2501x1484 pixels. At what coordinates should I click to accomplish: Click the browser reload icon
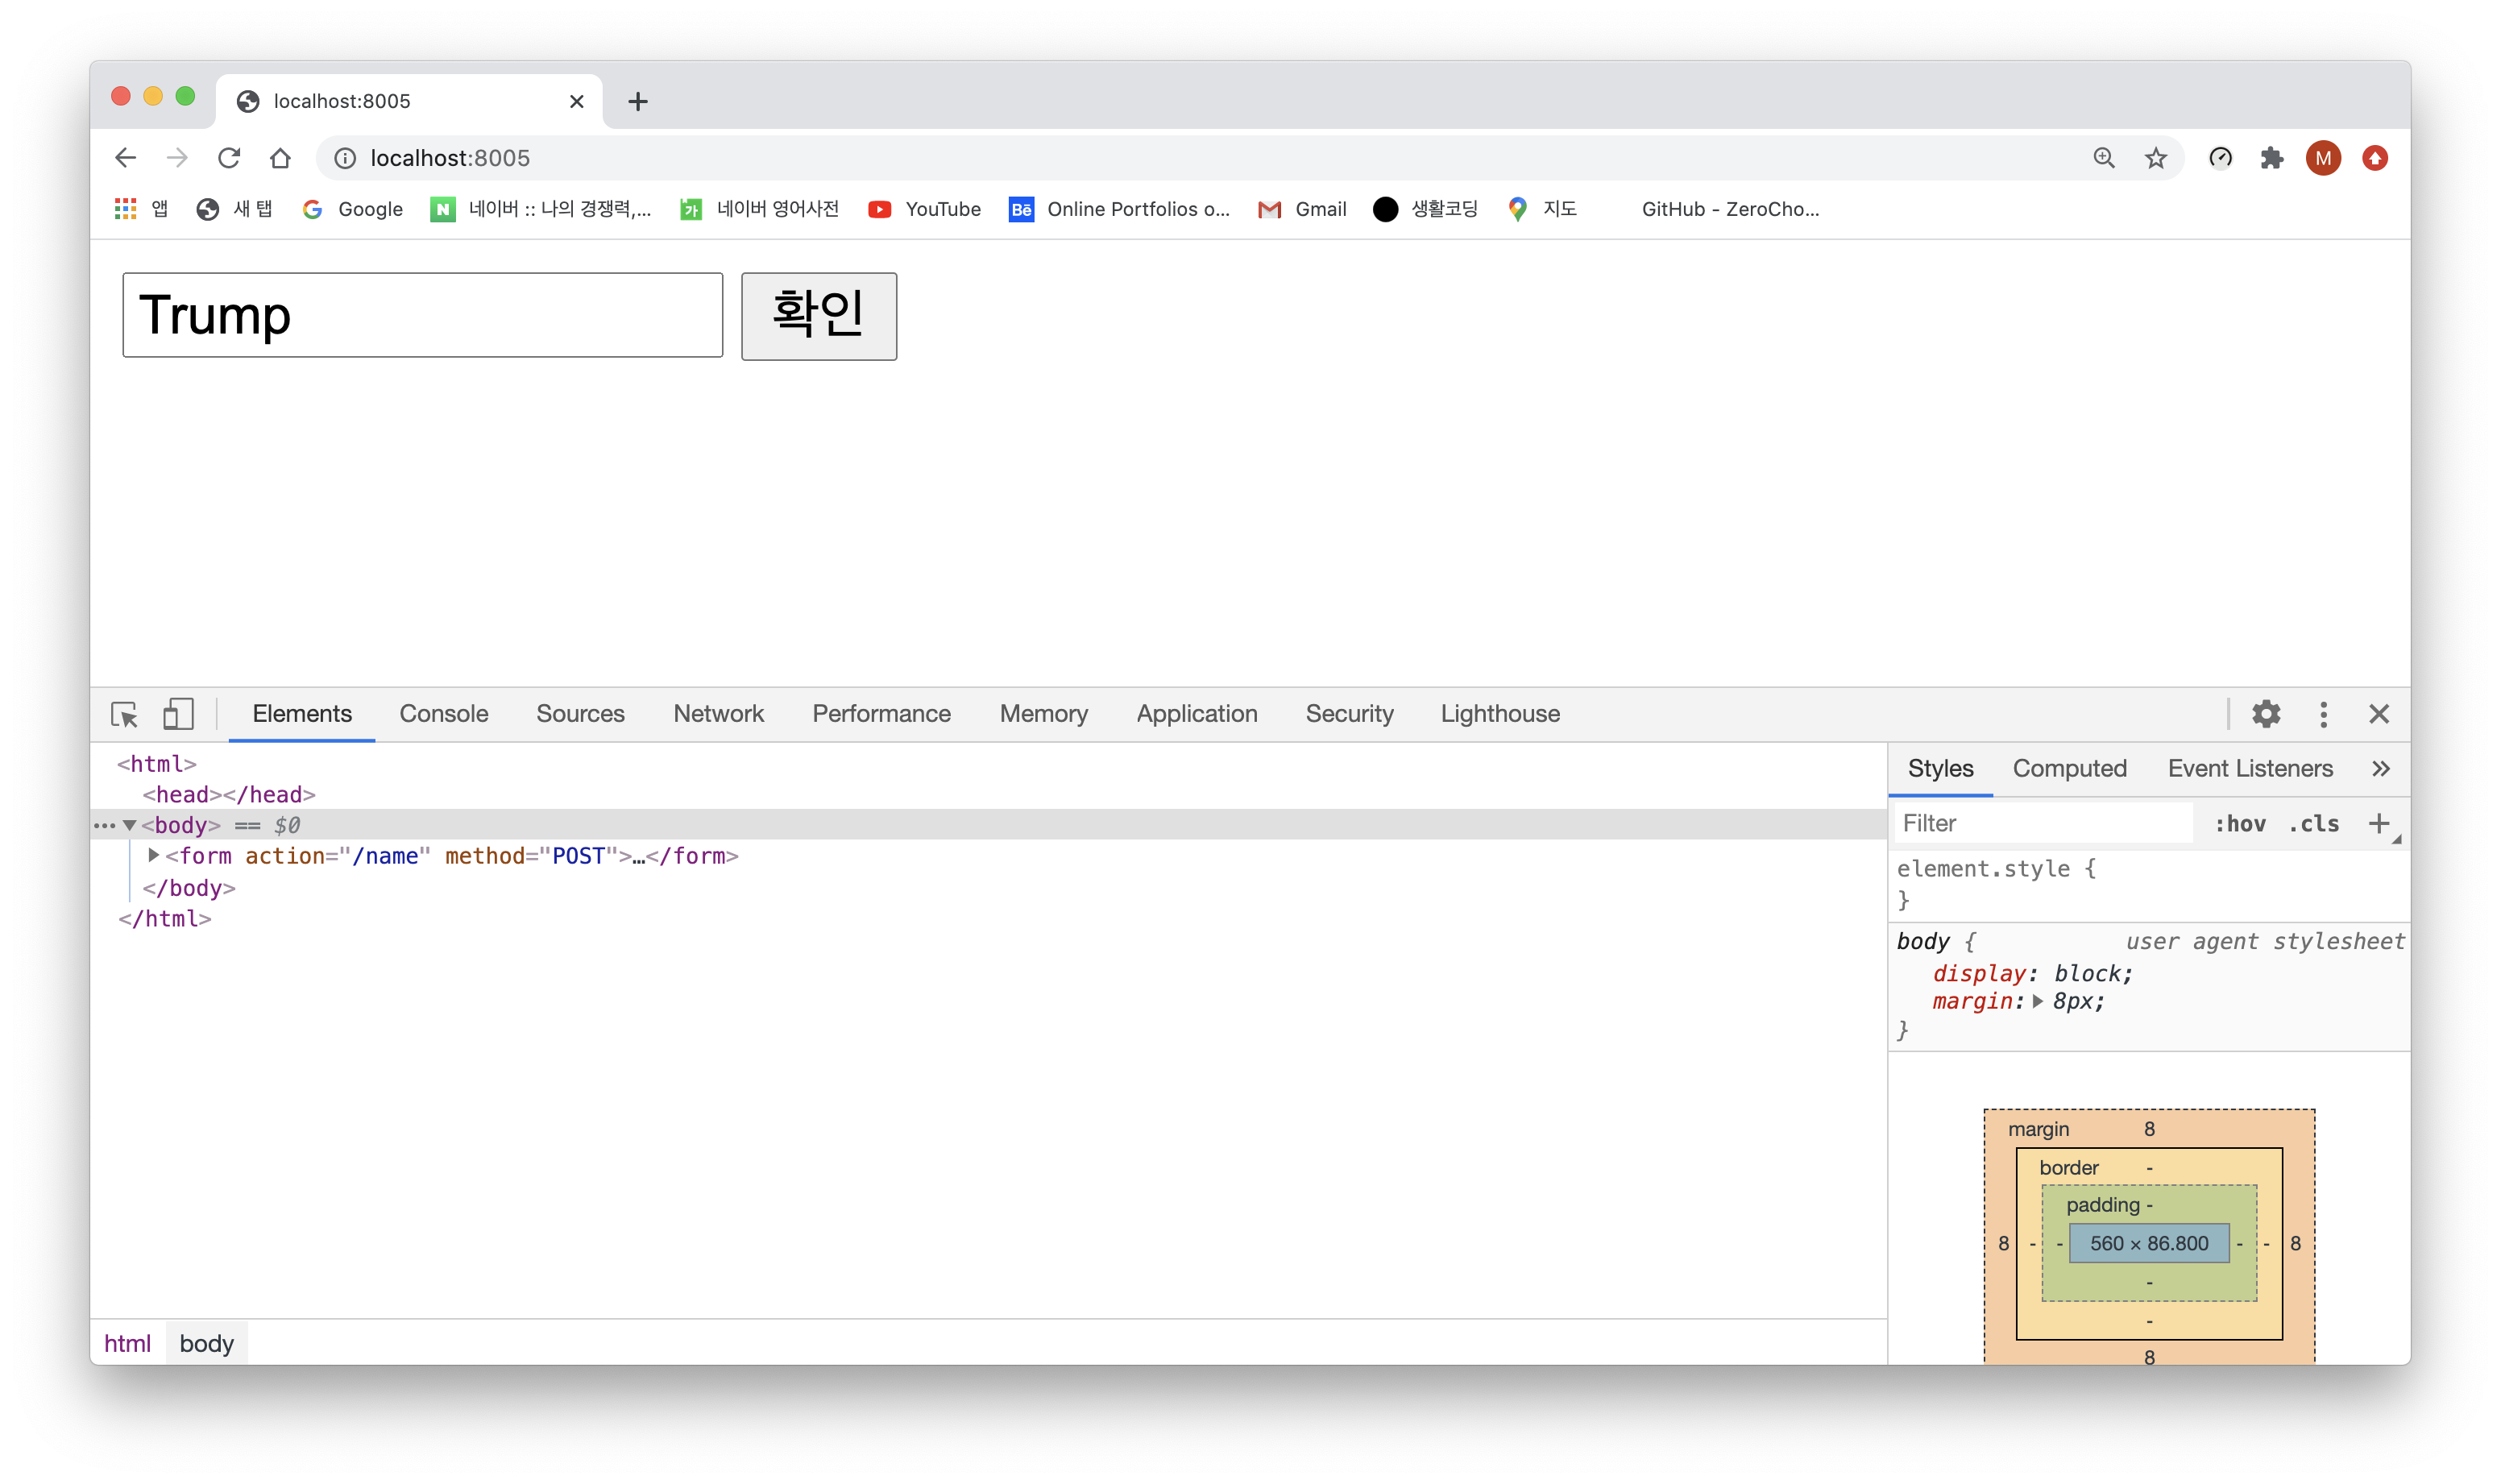tap(229, 158)
